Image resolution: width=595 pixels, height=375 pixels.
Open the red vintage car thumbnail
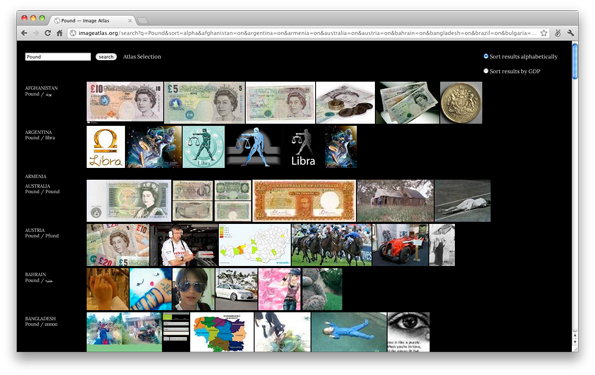click(400, 245)
